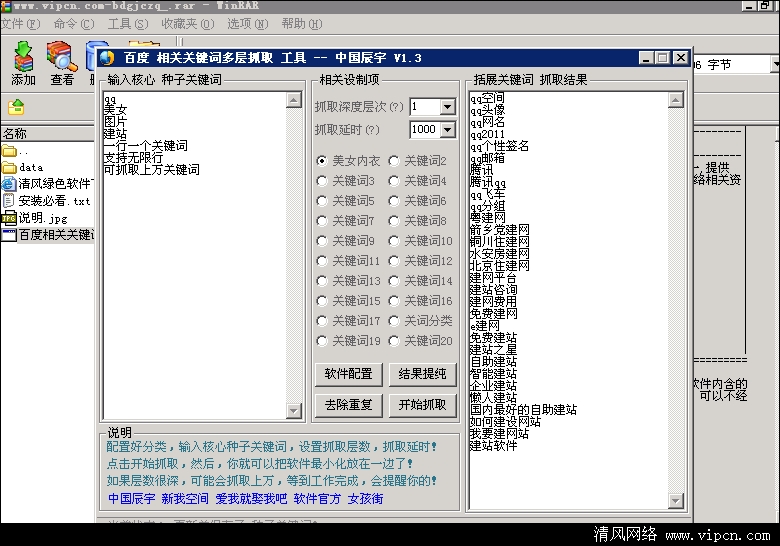Open the 爱我就娶我吧 link

[x=251, y=499]
